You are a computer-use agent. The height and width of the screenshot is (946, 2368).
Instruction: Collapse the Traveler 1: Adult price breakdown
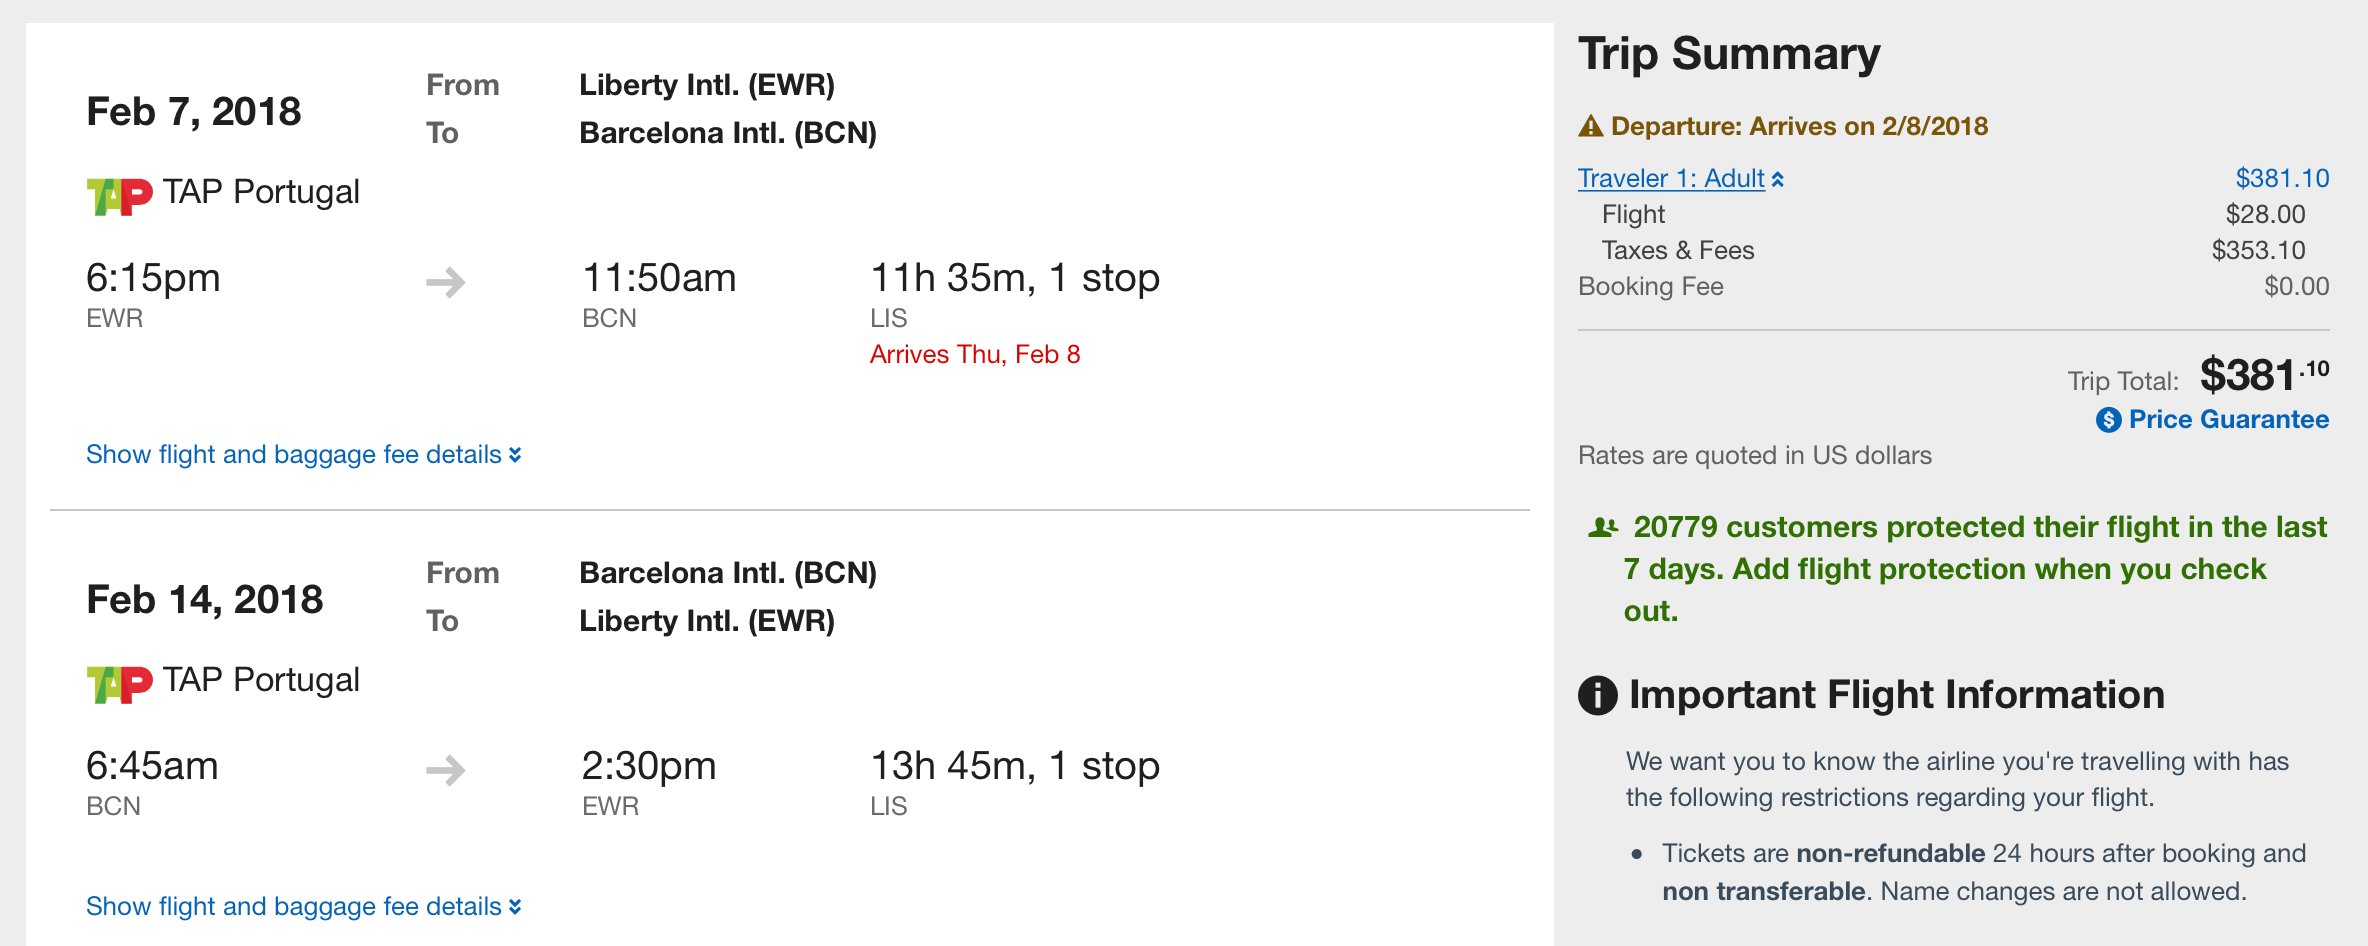(x=1680, y=179)
